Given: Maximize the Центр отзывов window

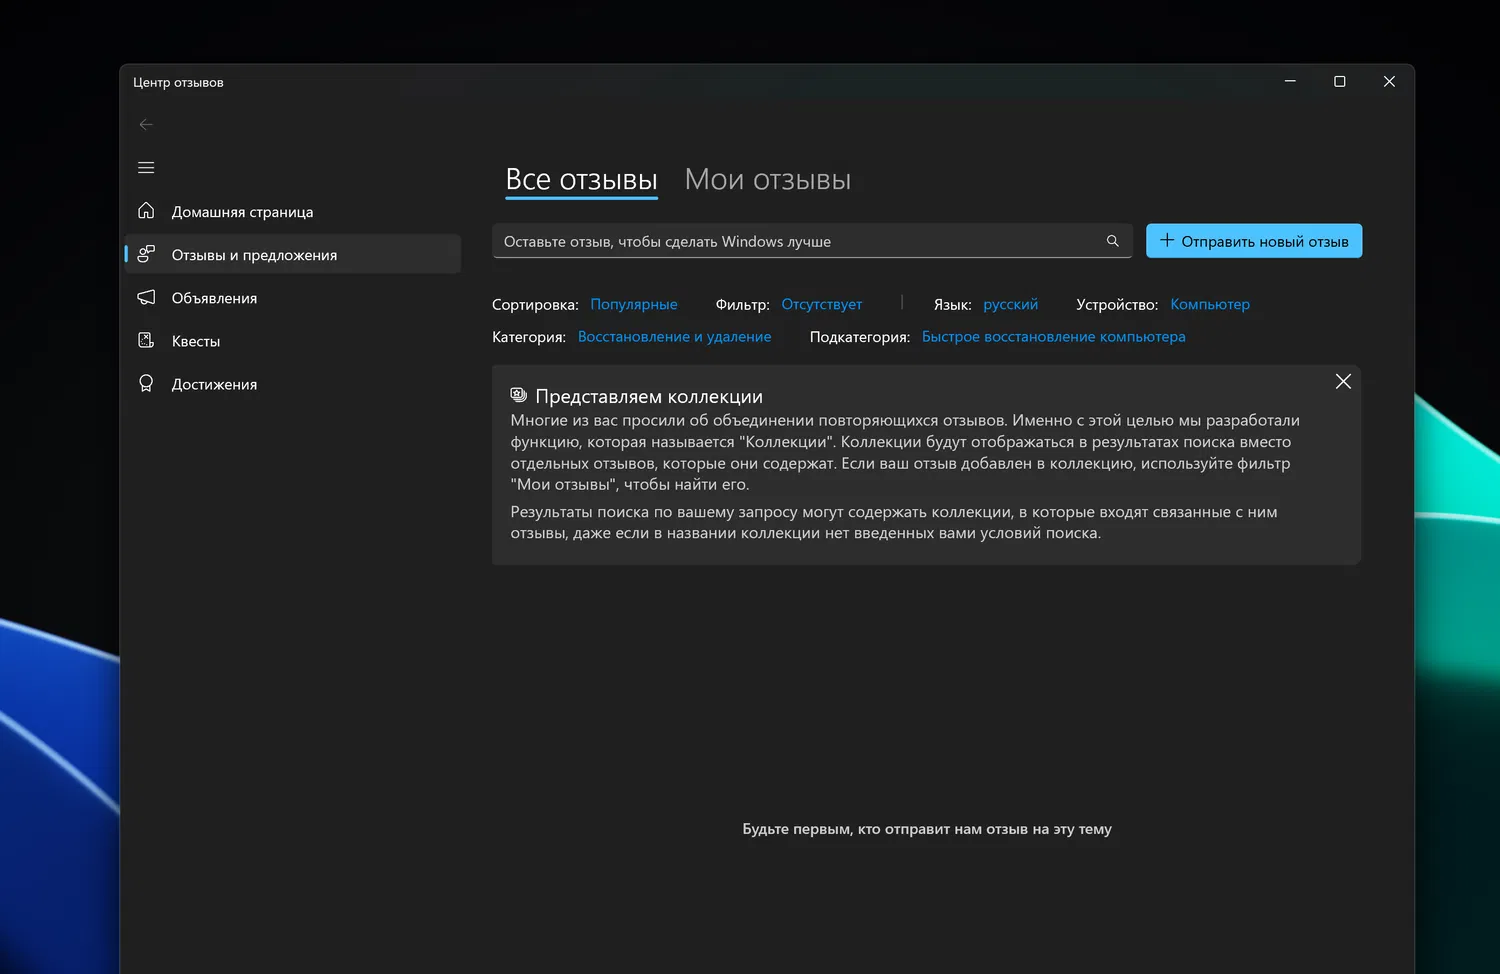Looking at the screenshot, I should tap(1340, 81).
